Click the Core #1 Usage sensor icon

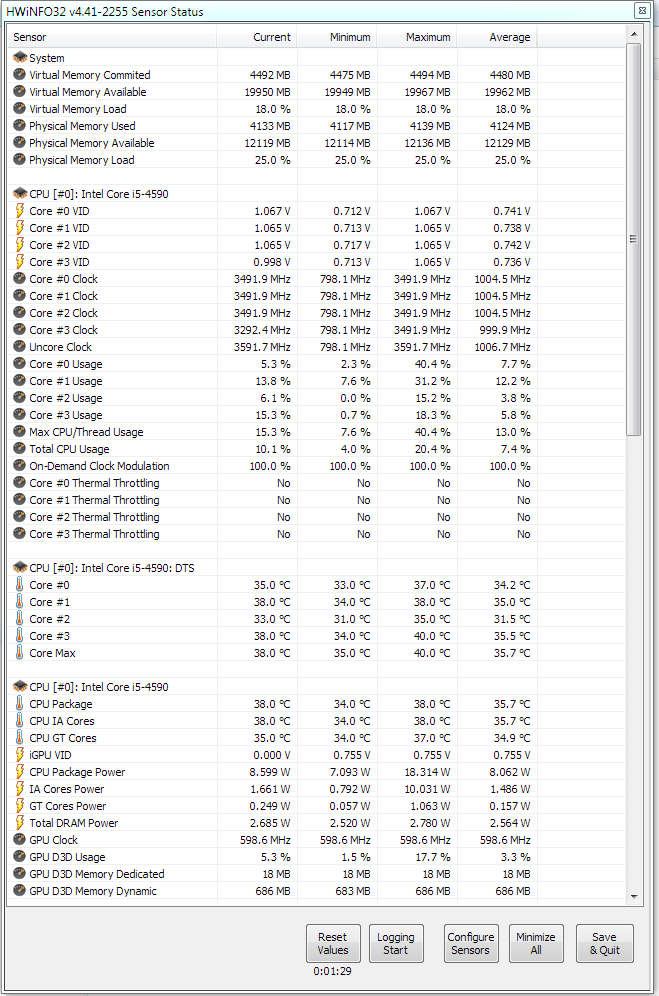(x=20, y=381)
